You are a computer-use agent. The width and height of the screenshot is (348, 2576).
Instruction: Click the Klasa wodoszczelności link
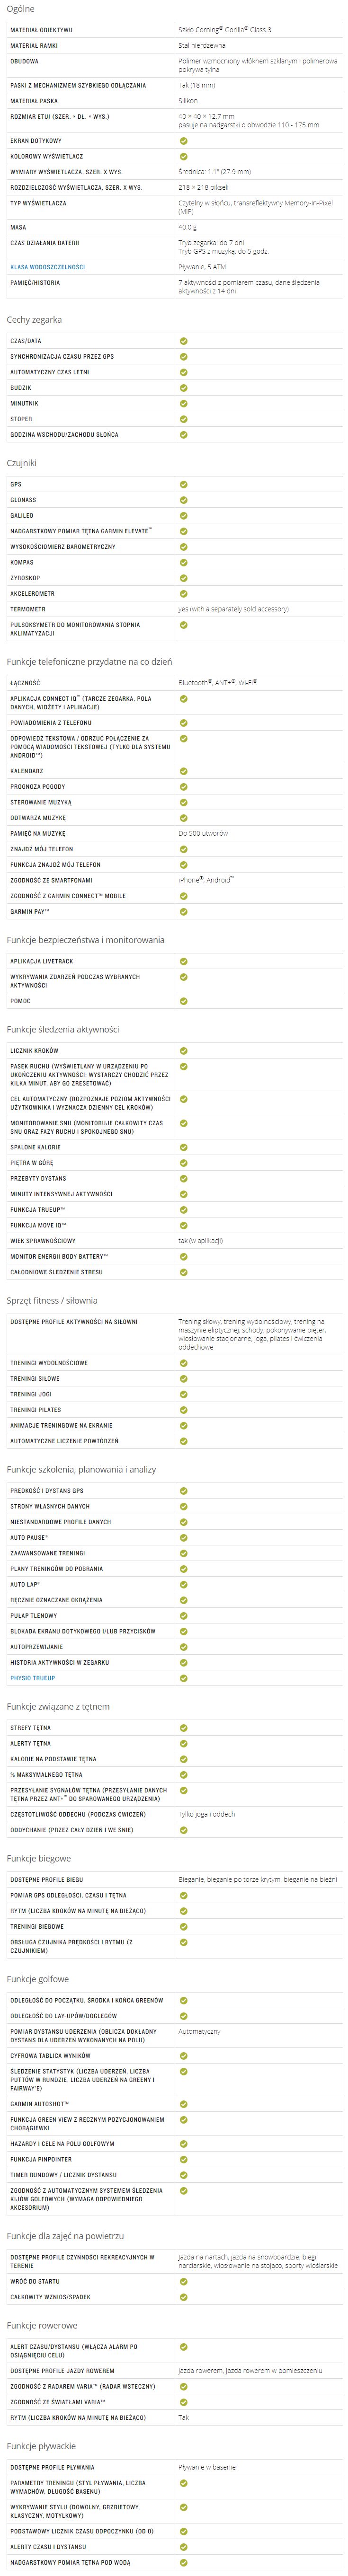[48, 267]
